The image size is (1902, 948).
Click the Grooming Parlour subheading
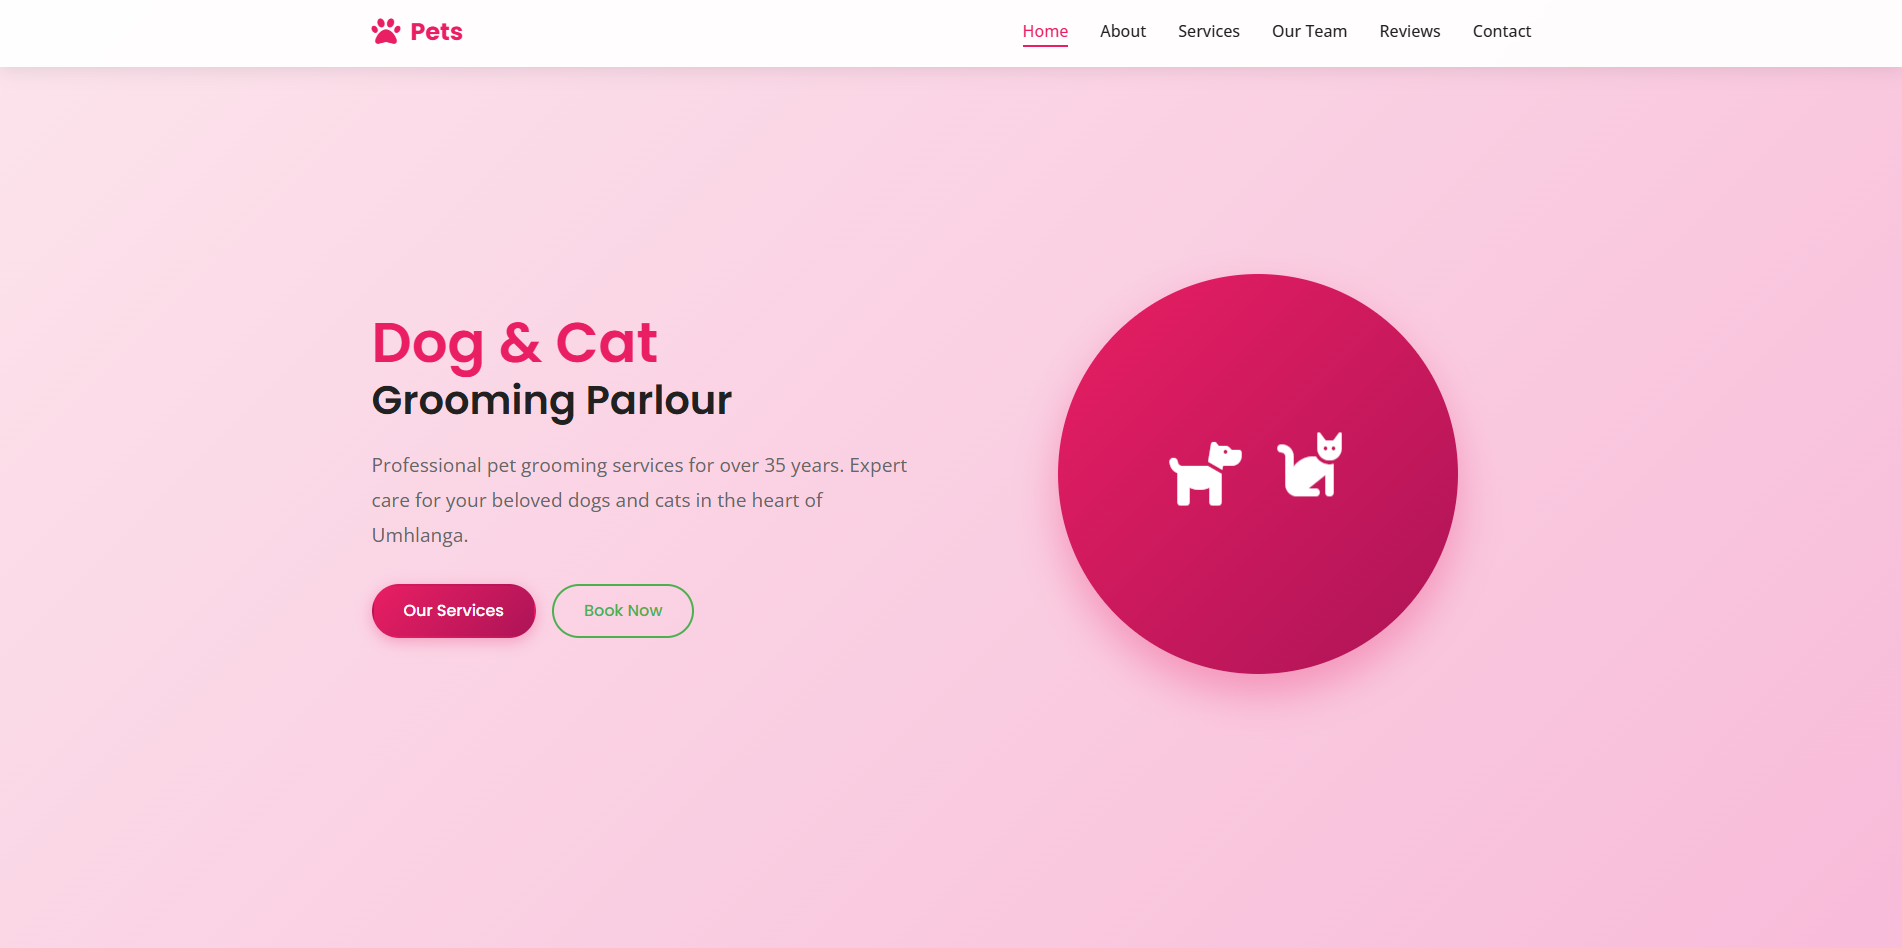point(552,400)
